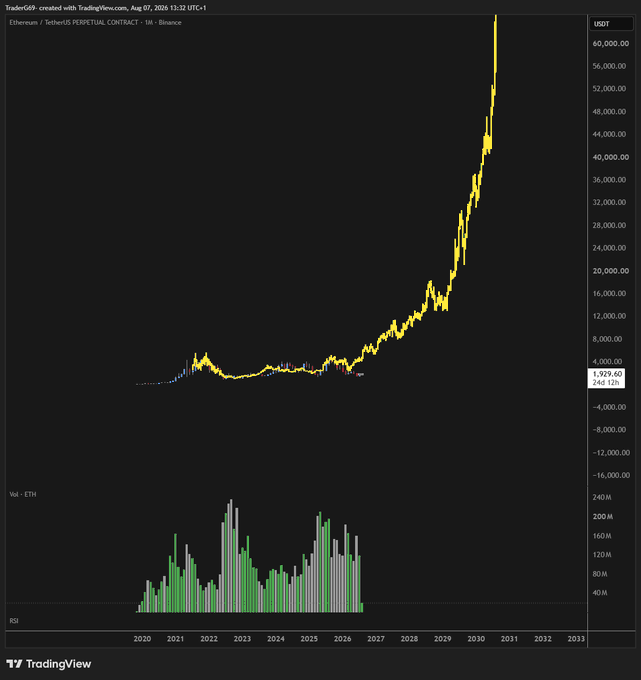
Task: Click the negative −16,000.00 price axis label
Action: [611, 475]
